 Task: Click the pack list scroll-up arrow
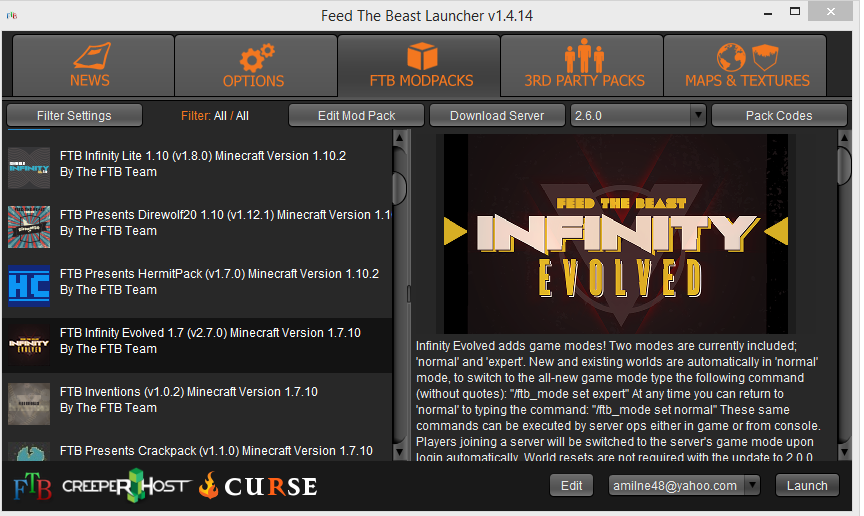[x=400, y=137]
